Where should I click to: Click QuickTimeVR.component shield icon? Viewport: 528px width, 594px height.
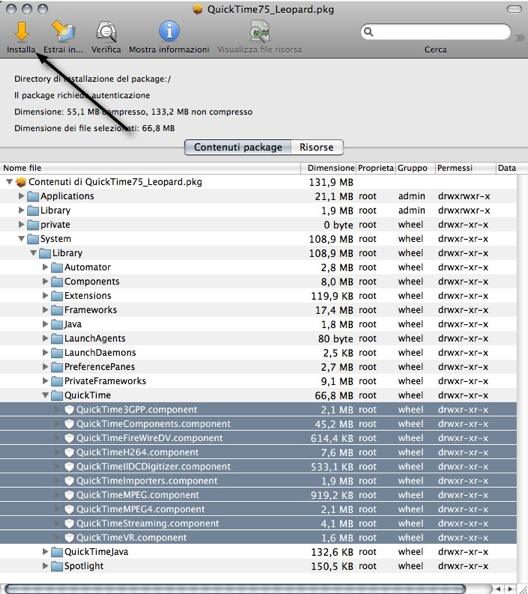point(69,538)
